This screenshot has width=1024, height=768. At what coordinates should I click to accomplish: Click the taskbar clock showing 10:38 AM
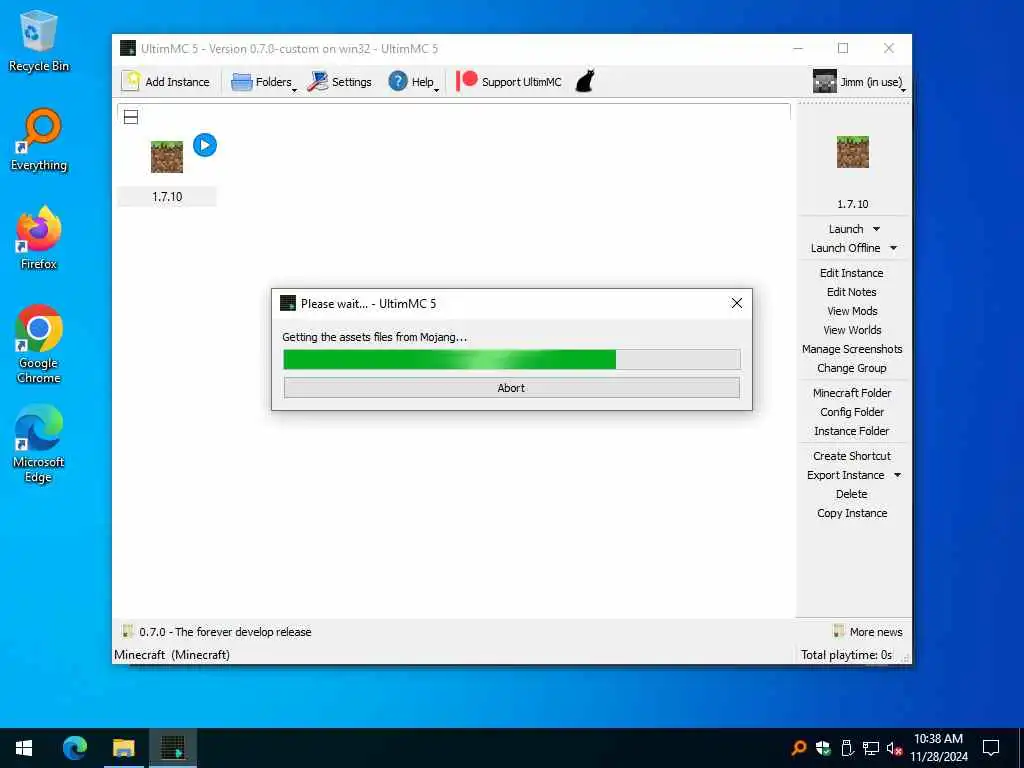938,748
